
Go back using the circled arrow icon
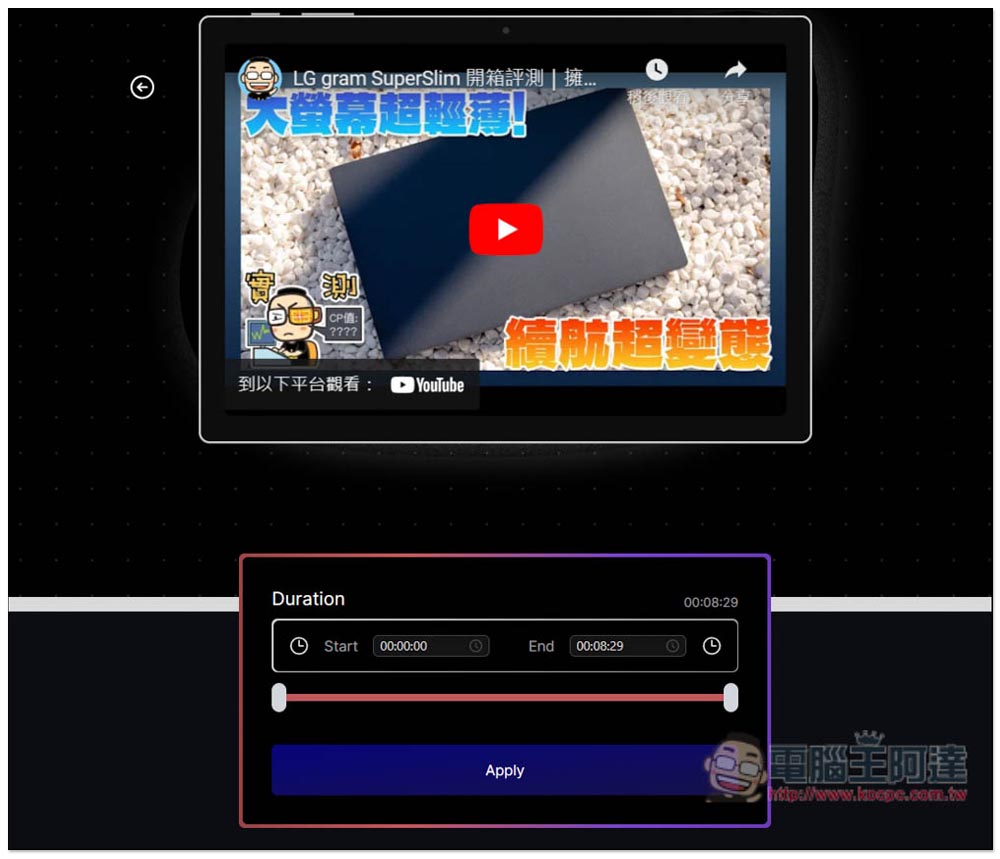142,87
